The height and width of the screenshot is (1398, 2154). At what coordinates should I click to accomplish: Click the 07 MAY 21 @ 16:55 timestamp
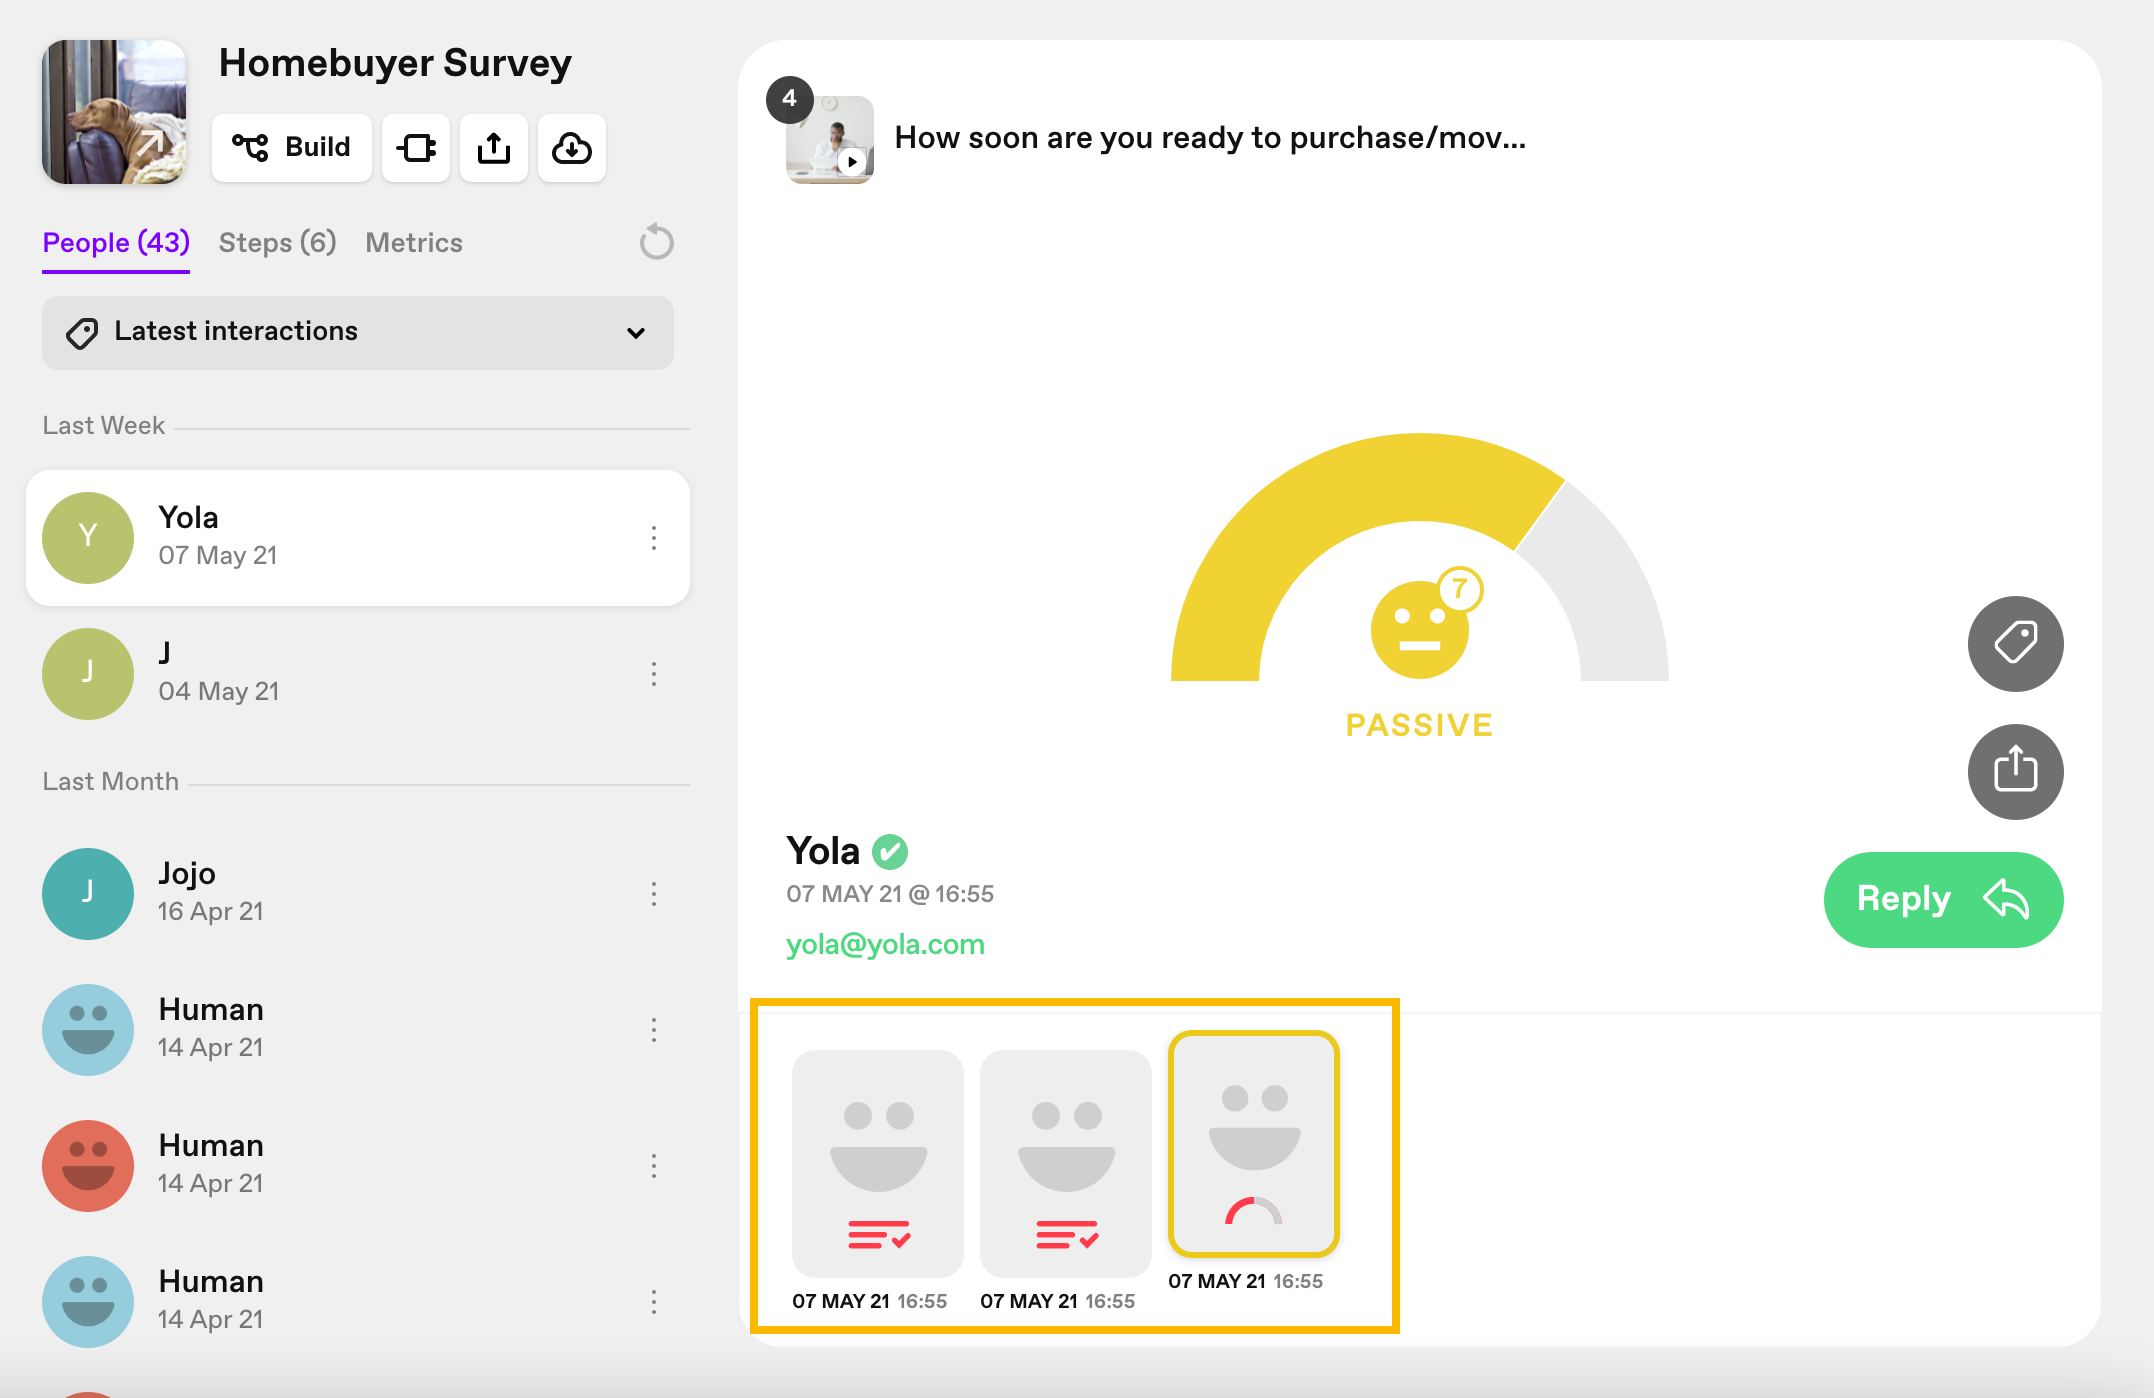click(x=890, y=894)
